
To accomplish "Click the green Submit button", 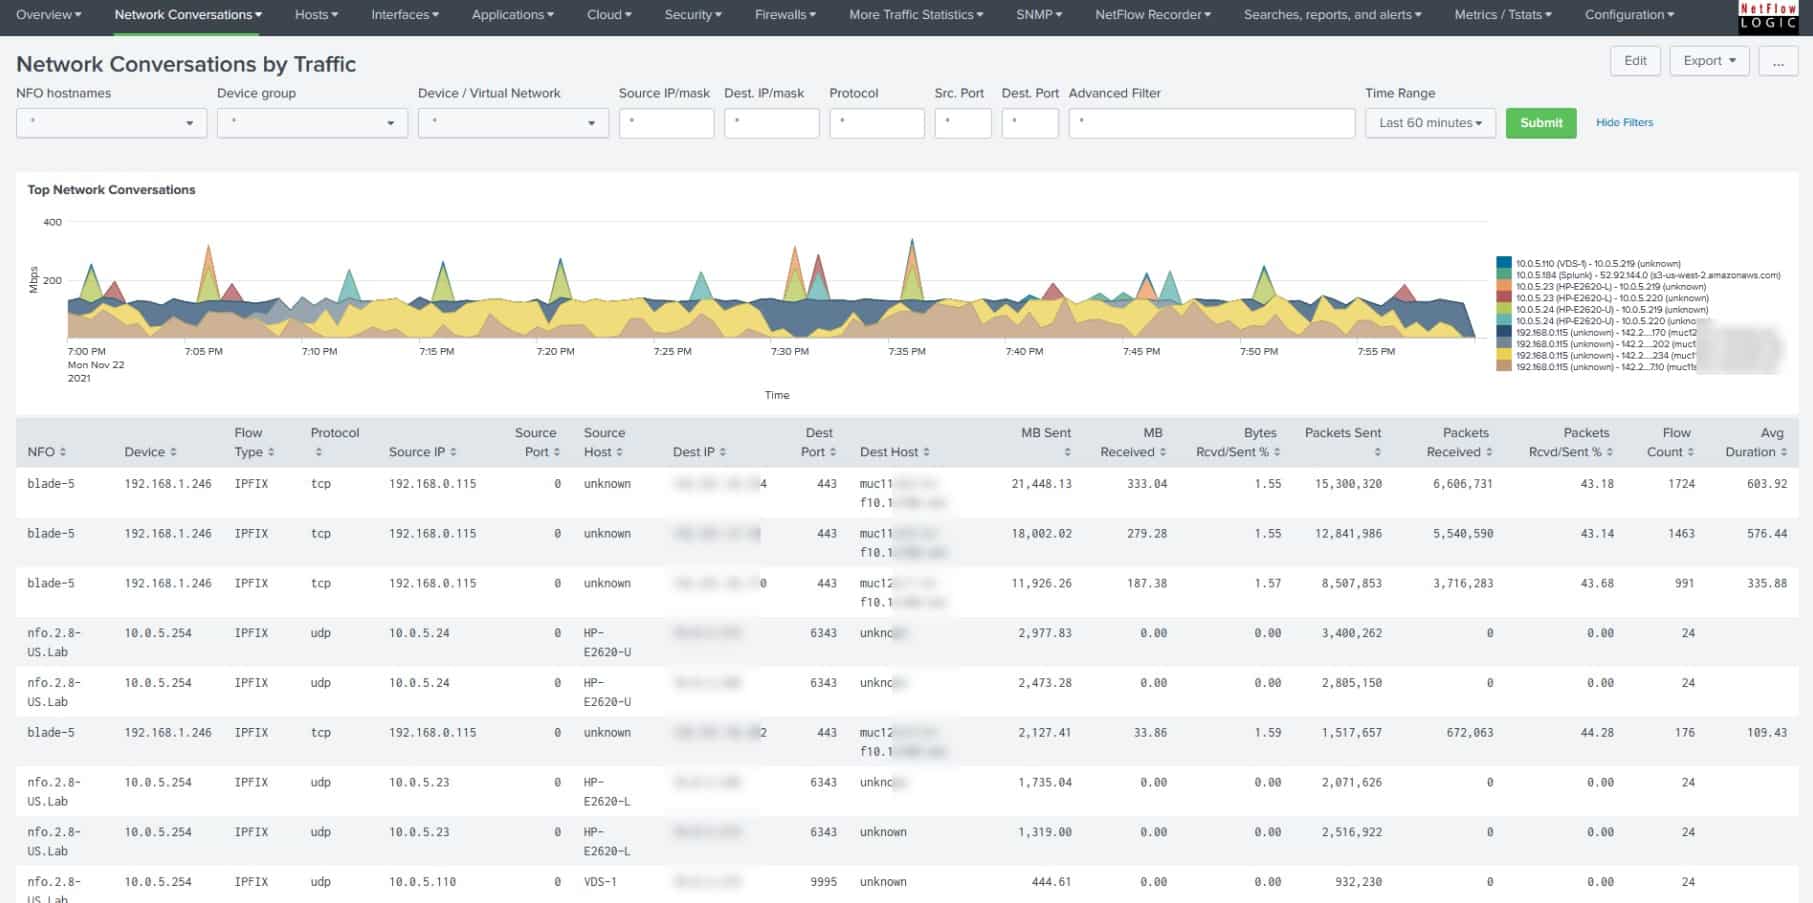I will [1541, 123].
